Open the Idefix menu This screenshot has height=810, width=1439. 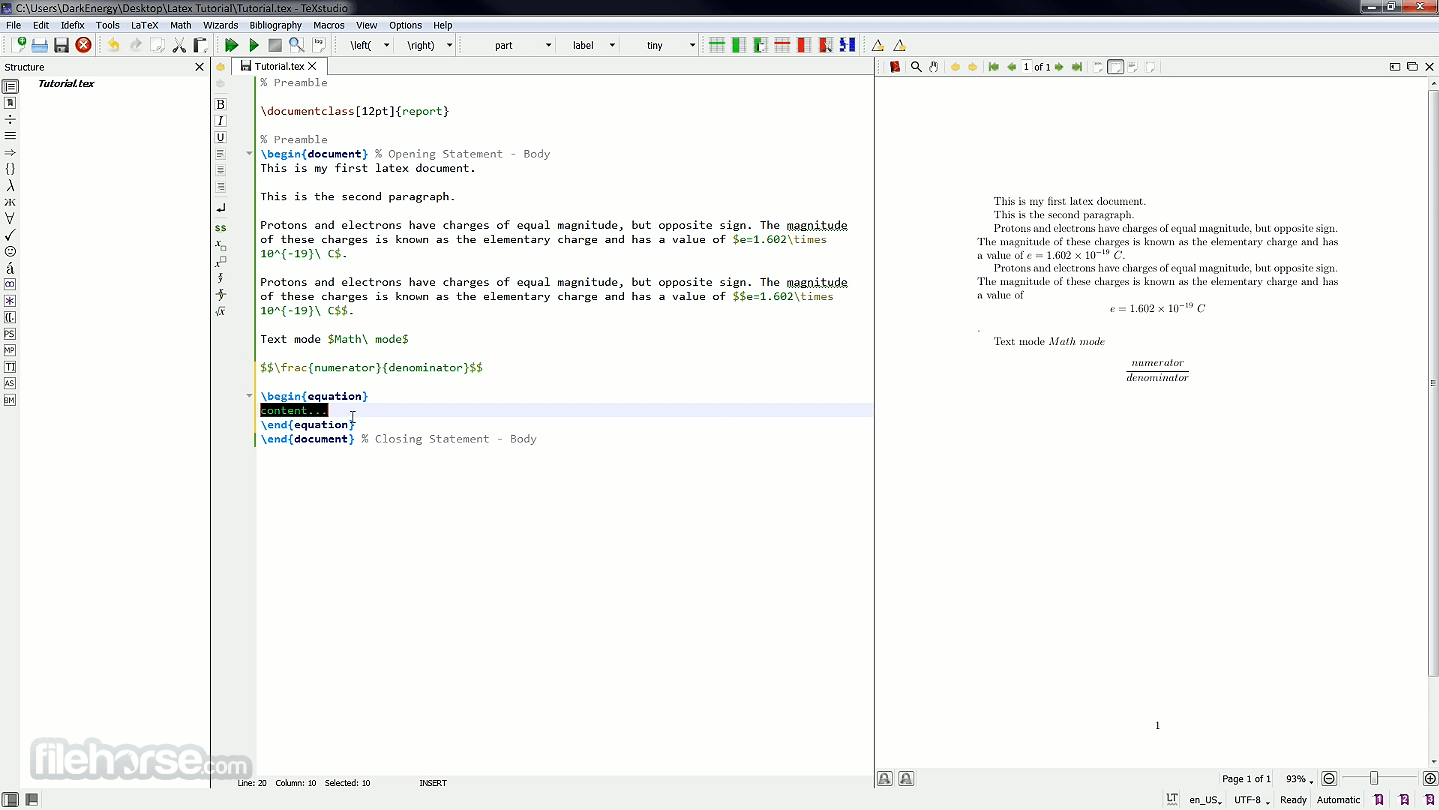[72, 25]
